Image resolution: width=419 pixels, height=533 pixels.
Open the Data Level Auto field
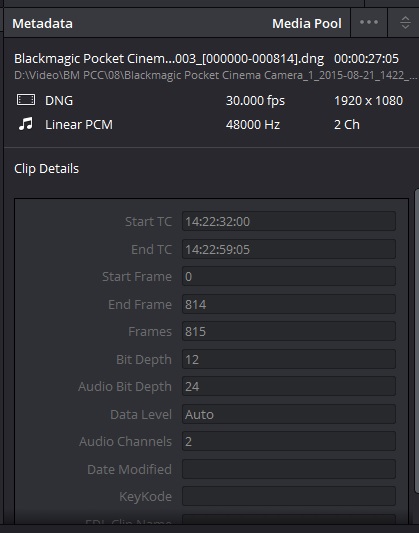pyautogui.click(x=289, y=414)
